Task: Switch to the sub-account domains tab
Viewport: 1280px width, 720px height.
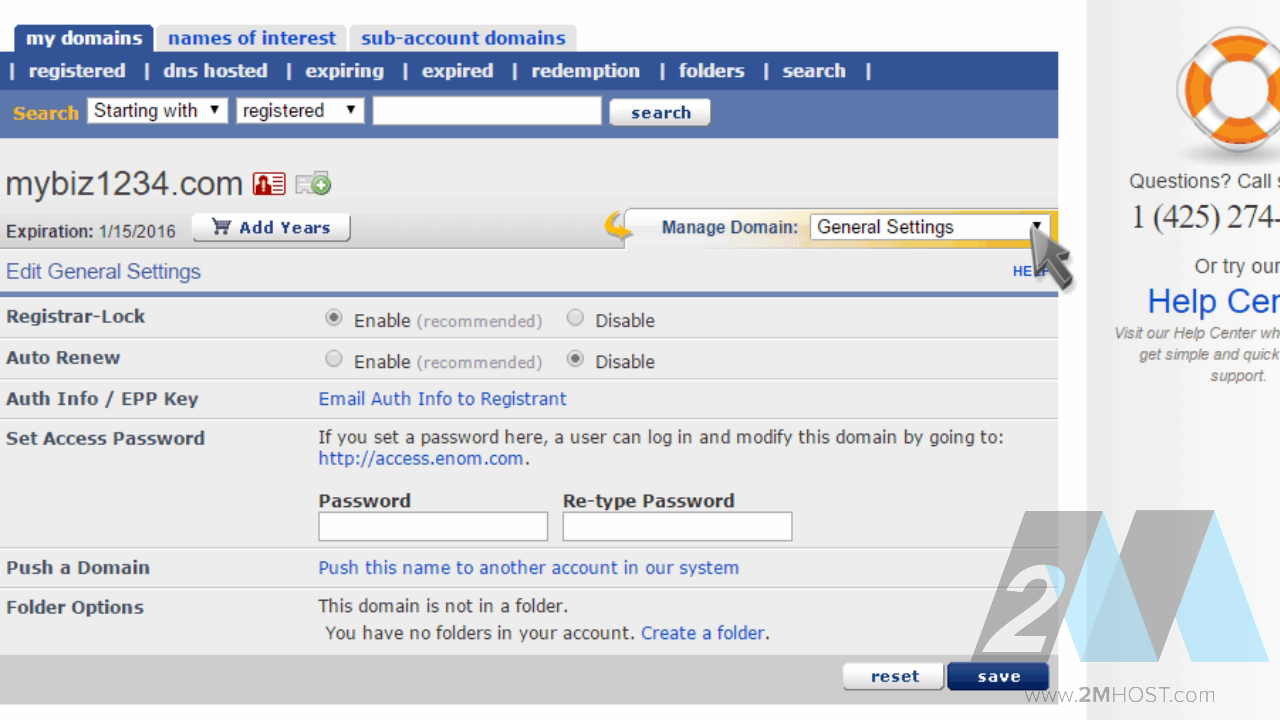Action: [x=463, y=39]
